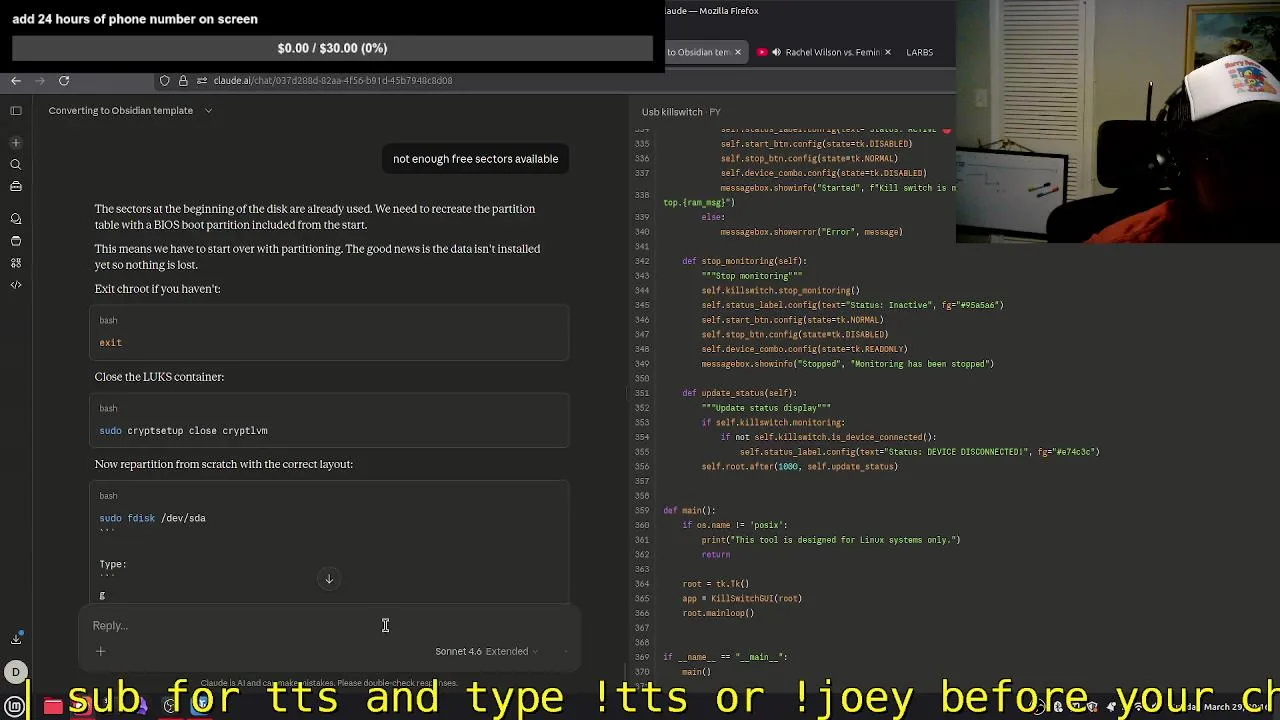1280x720 pixels.
Task: Switch to the LARBS tab
Action: 919,52
